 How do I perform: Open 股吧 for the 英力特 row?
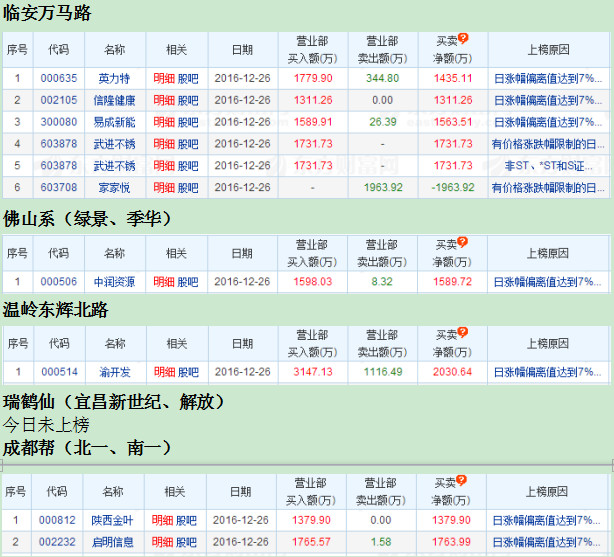coord(188,79)
